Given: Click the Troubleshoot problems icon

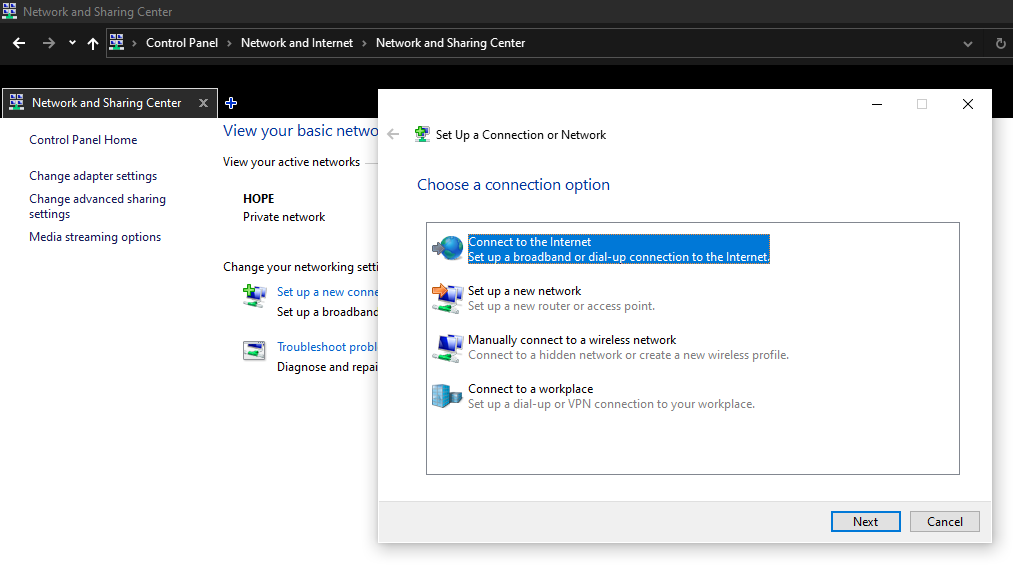Looking at the screenshot, I should pyautogui.click(x=254, y=351).
